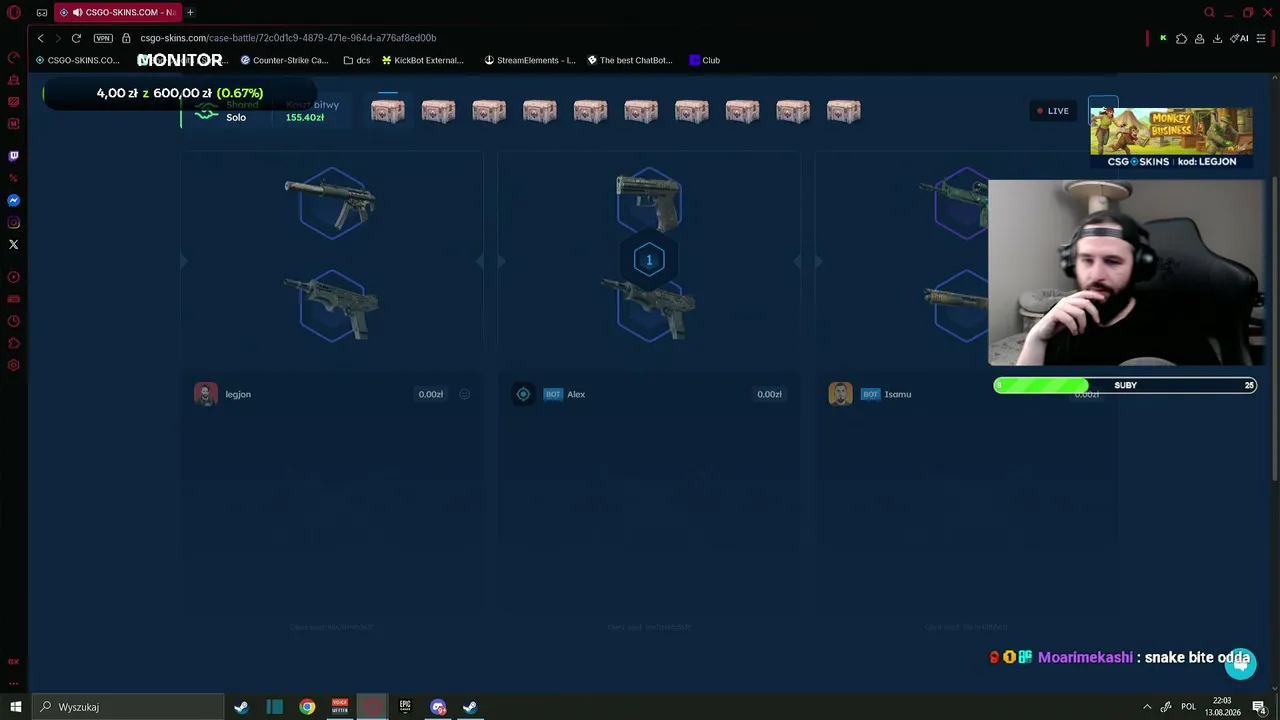
Task: Open Google Chrome from the taskbar
Action: 307,707
